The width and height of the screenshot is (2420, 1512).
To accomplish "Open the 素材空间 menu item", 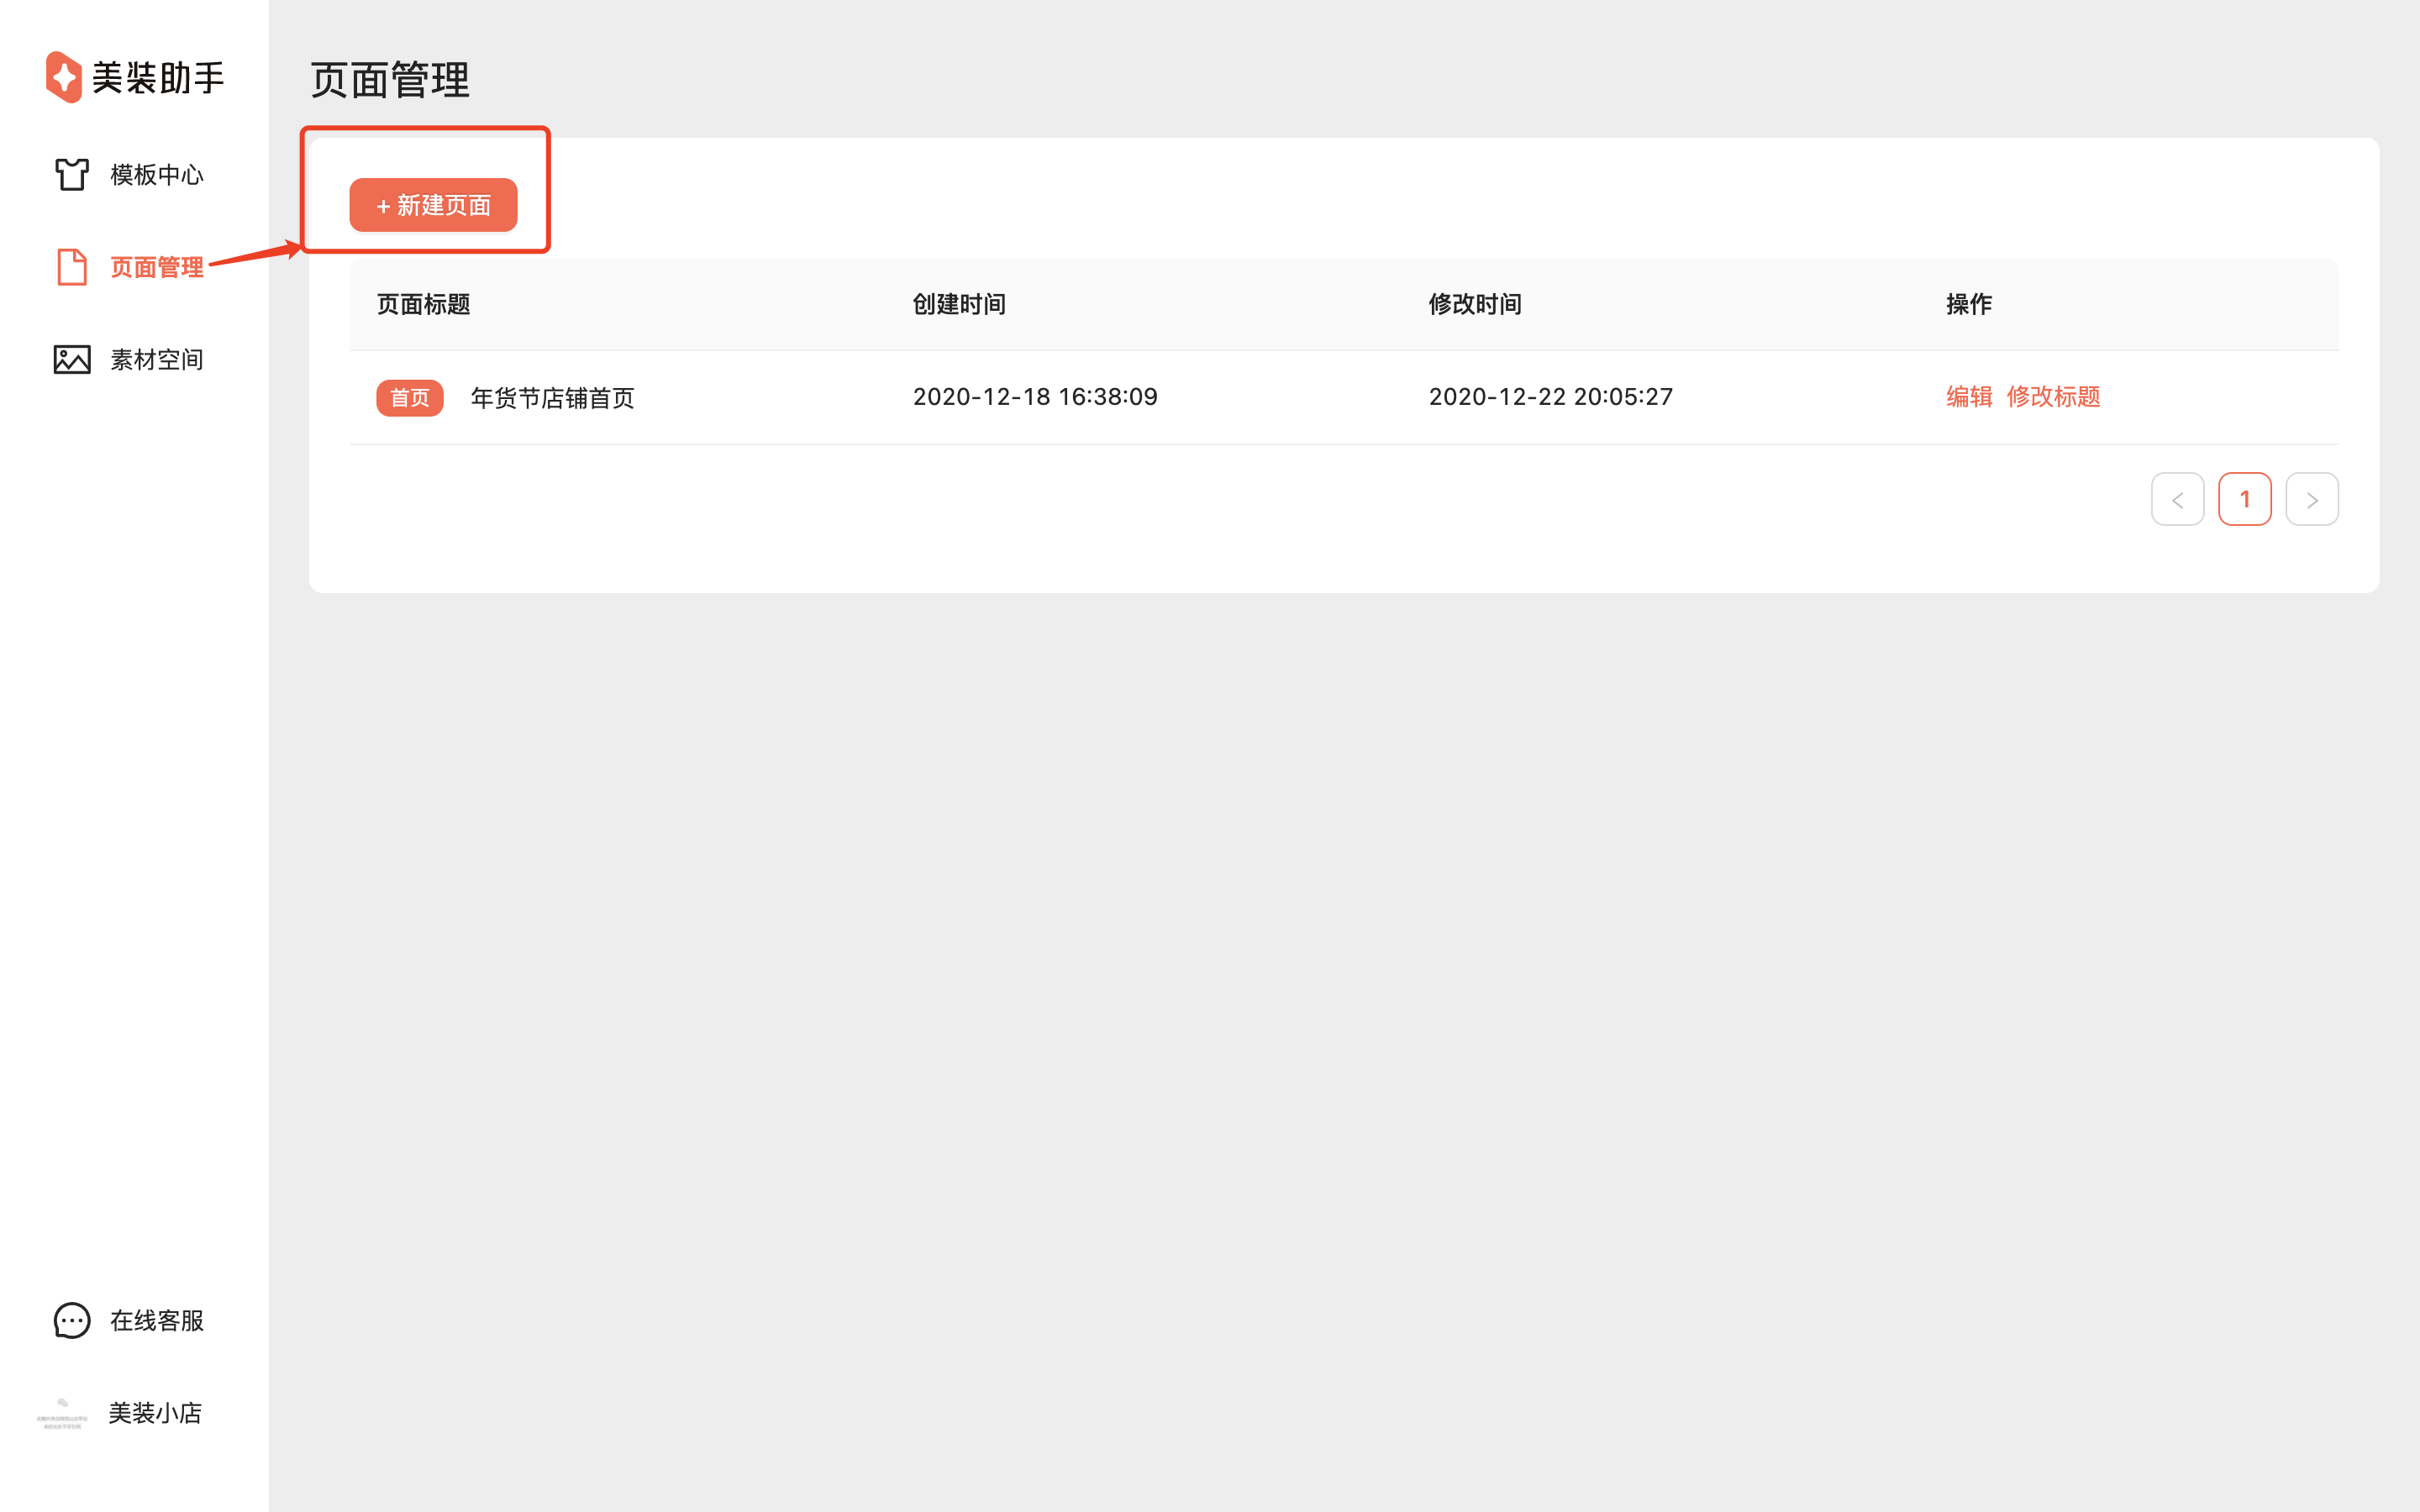I will tap(156, 360).
